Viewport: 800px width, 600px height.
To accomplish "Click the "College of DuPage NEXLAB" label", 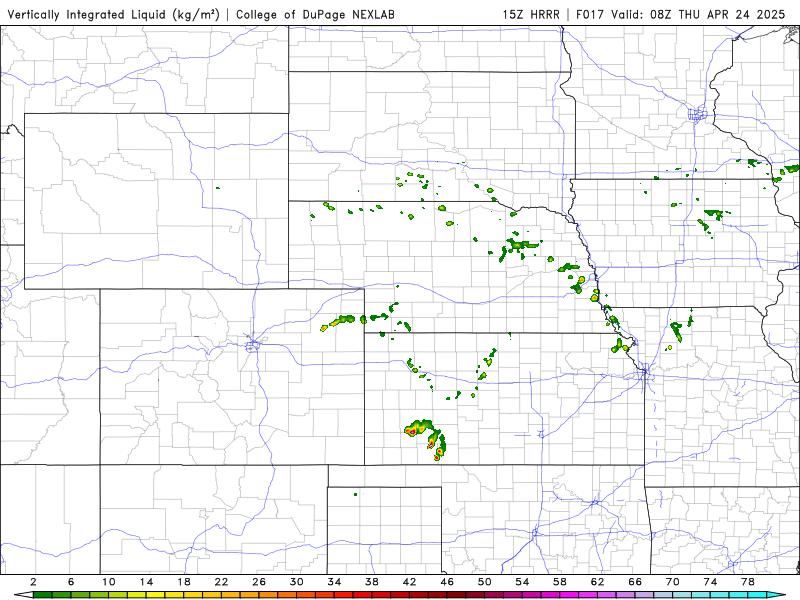I will point(315,14).
